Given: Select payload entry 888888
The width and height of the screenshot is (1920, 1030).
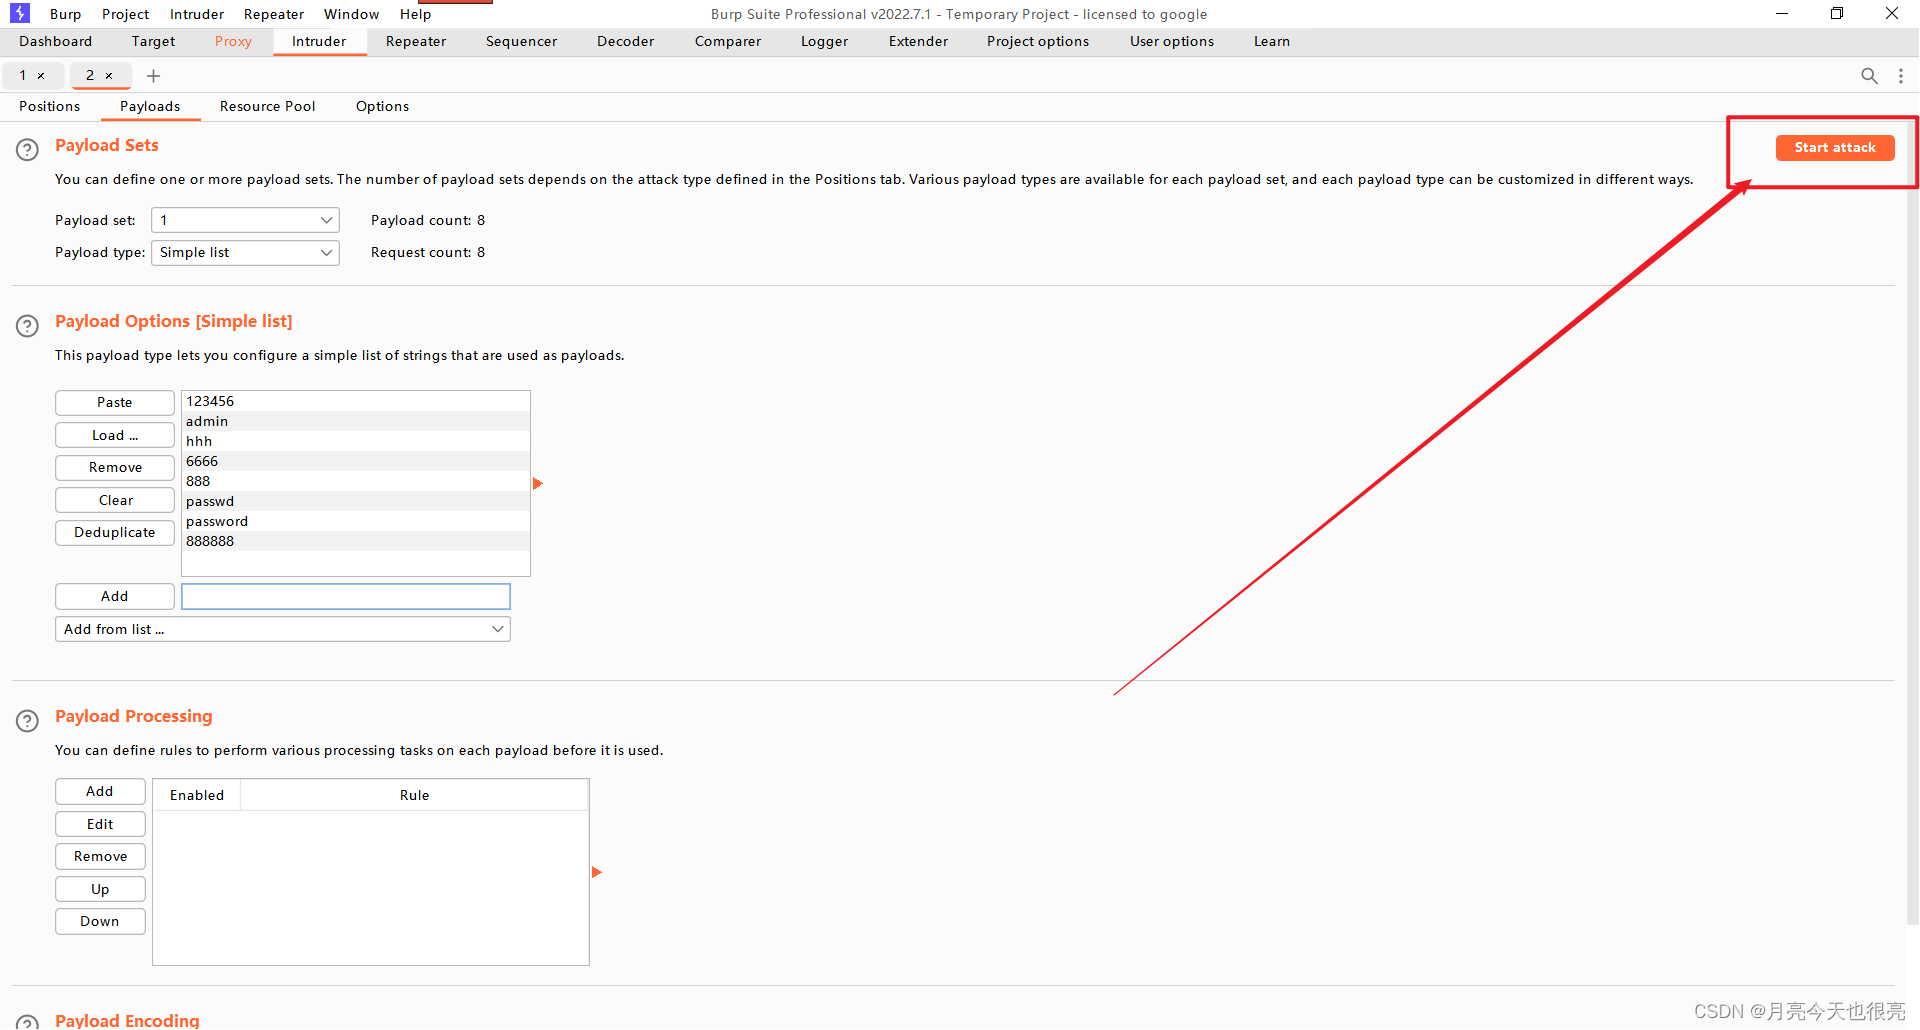Looking at the screenshot, I should tap(356, 541).
